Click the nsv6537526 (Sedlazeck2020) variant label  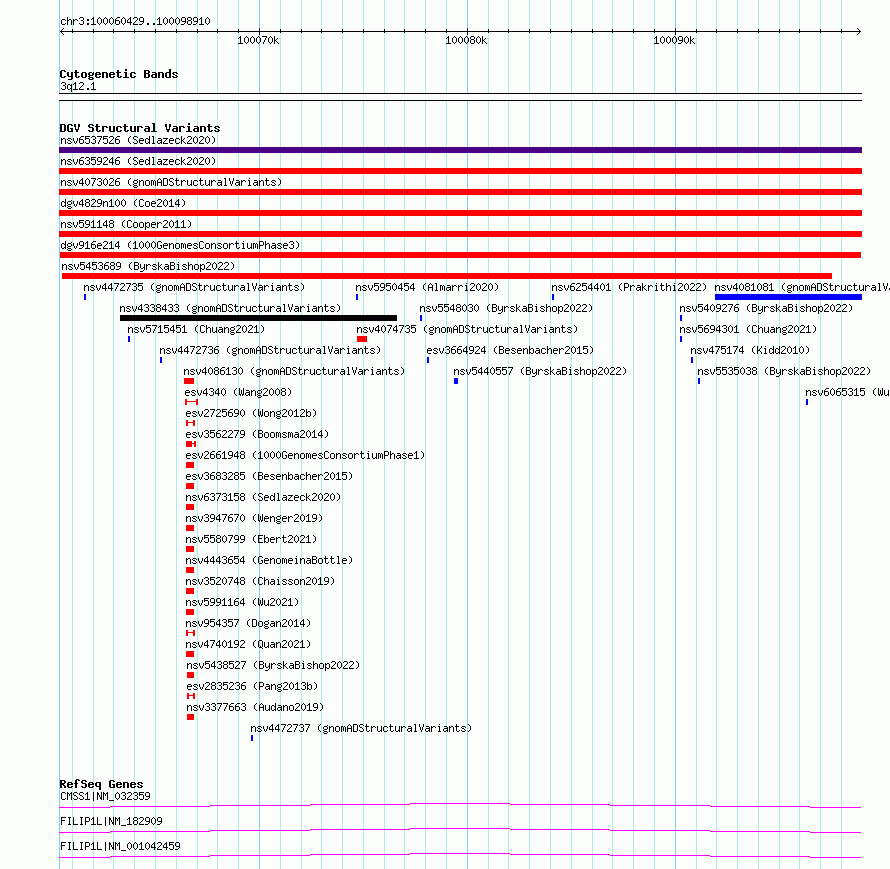138,140
